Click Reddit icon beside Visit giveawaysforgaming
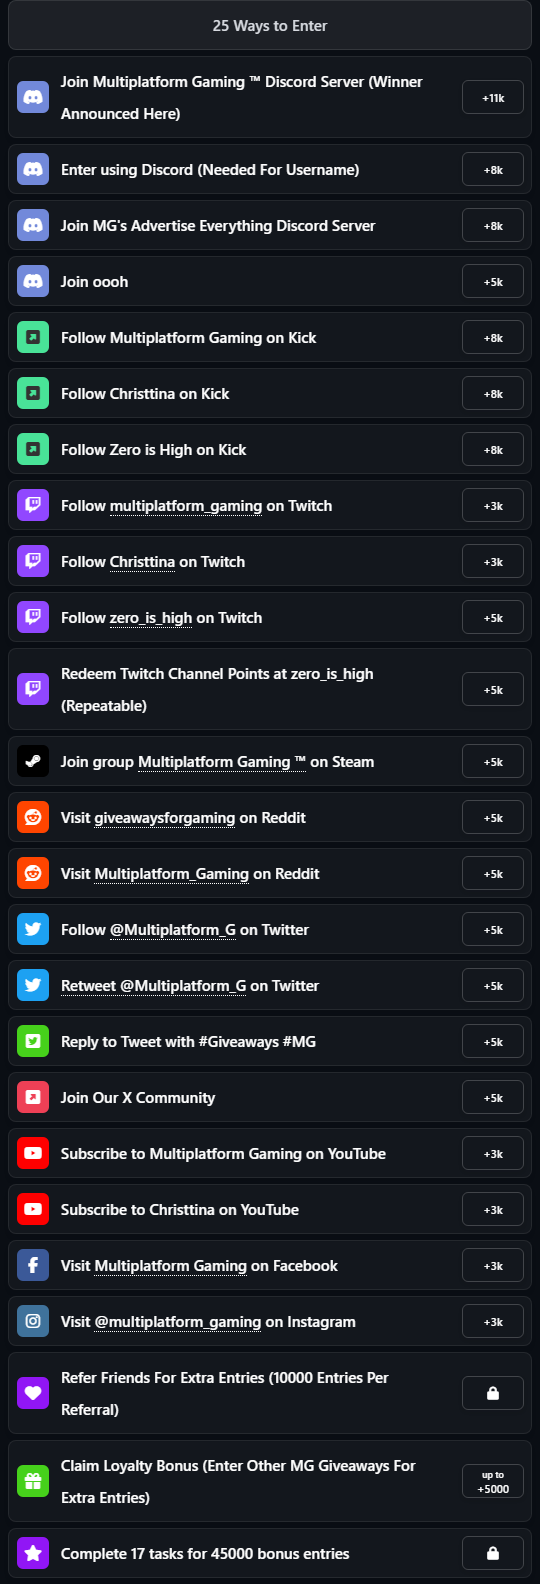This screenshot has height=1584, width=540. (33, 818)
